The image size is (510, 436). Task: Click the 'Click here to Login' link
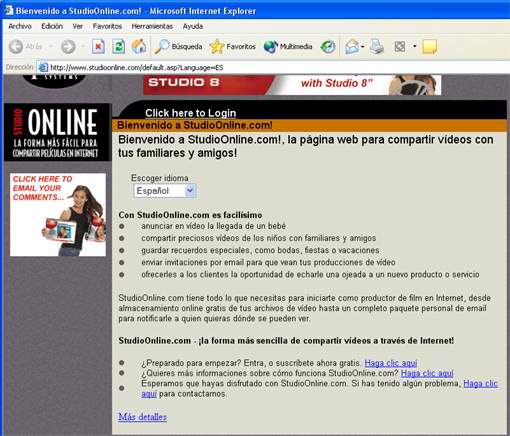pyautogui.click(x=191, y=113)
